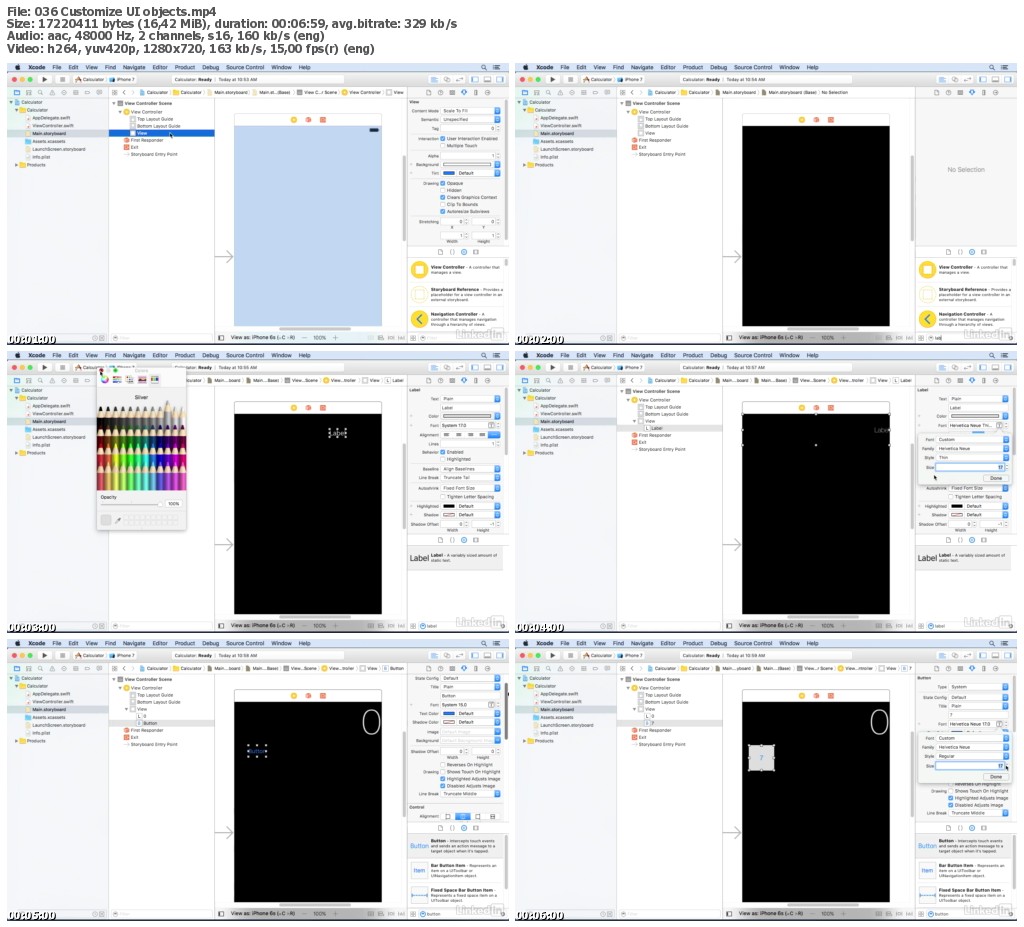This screenshot has width=1024, height=927.
Task: Open image palettes tab in Colors picker
Action: coord(142,379)
